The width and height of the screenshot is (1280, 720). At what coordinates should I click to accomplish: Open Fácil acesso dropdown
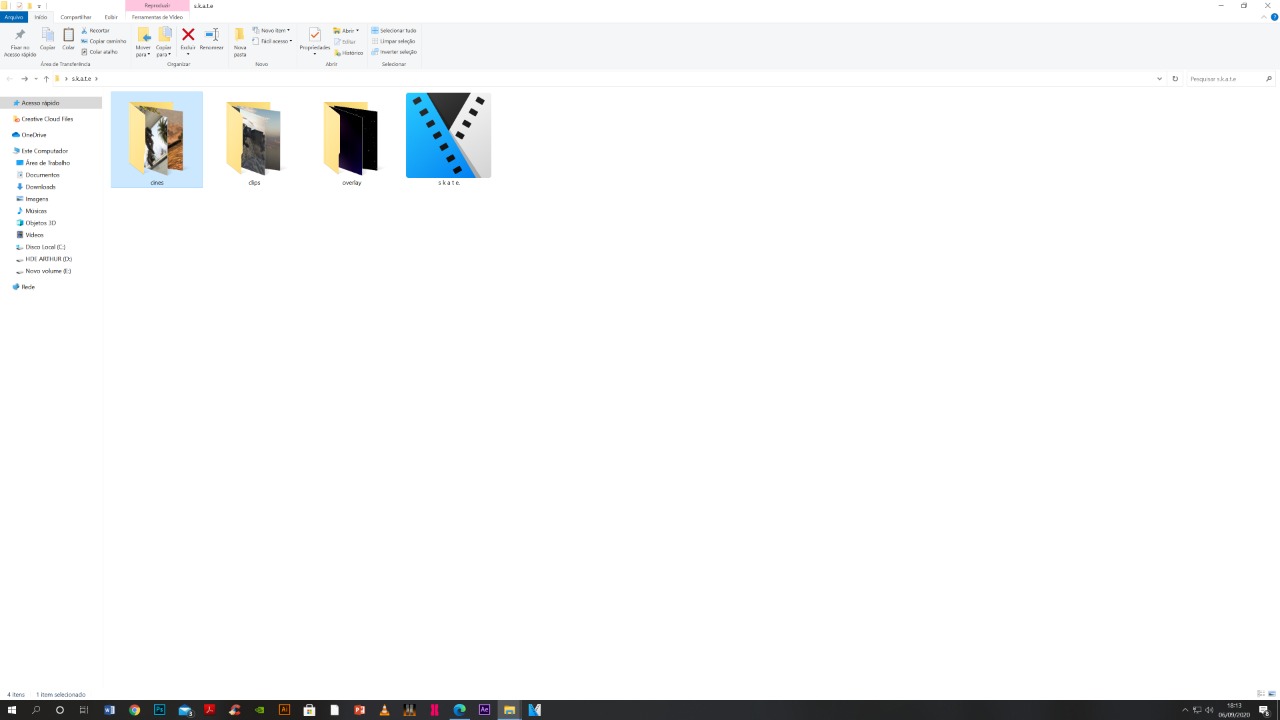click(272, 41)
